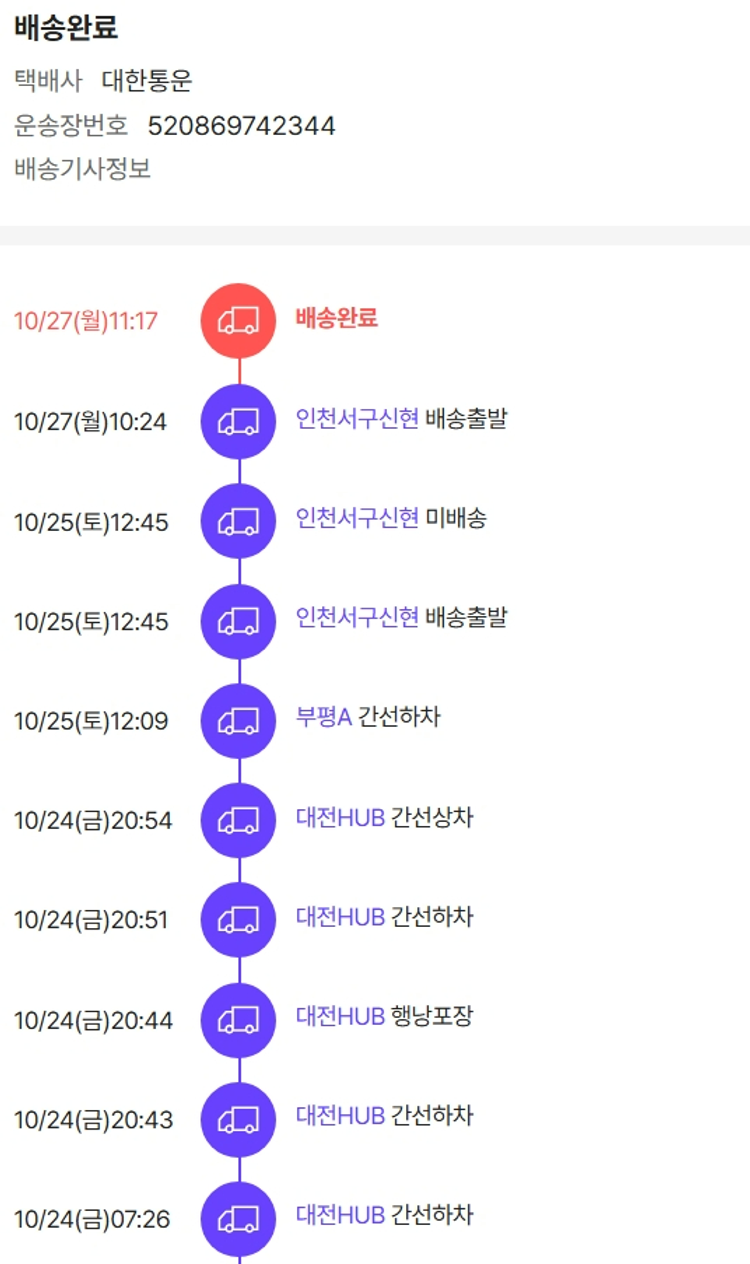Open 인천서구신현 link in 미배송 row
The height and width of the screenshot is (1264, 750).
(x=357, y=519)
